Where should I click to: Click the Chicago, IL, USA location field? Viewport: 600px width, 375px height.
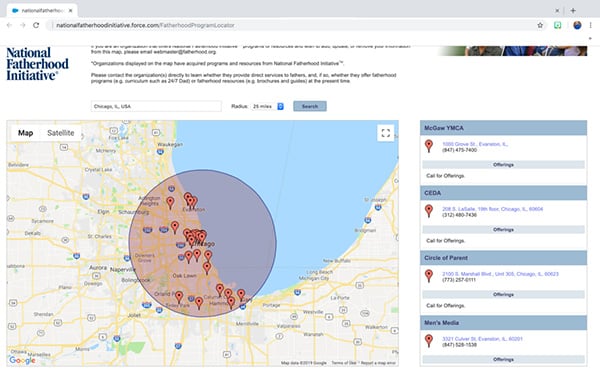click(156, 106)
